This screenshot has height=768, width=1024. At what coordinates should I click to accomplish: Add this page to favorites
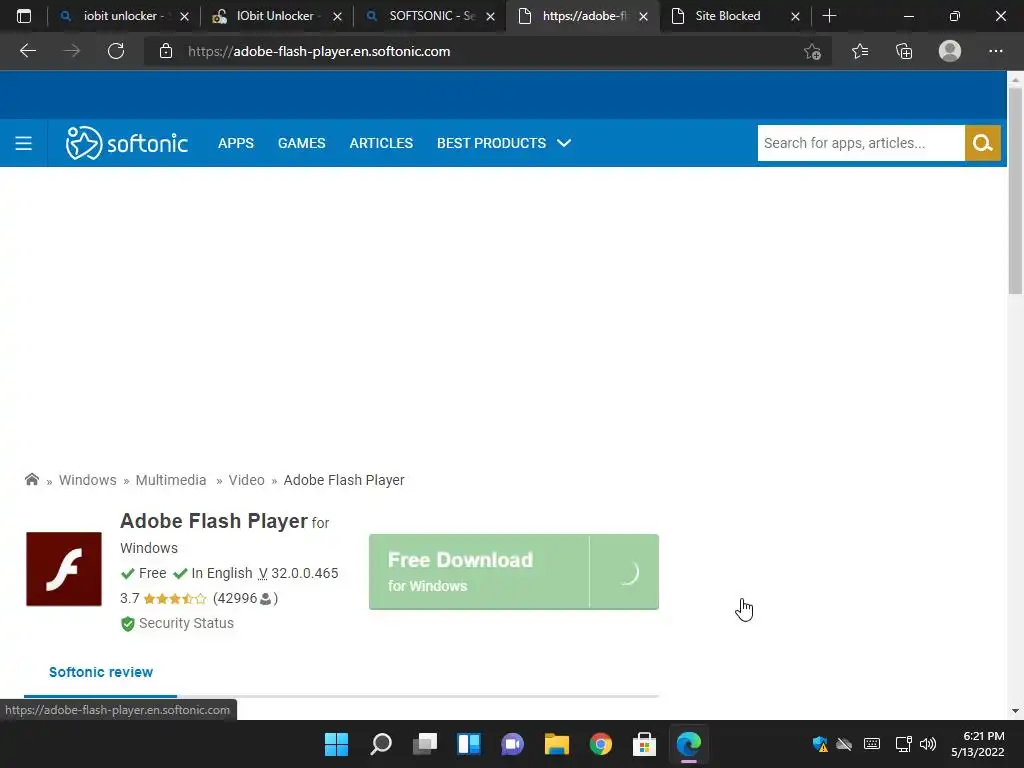point(812,51)
